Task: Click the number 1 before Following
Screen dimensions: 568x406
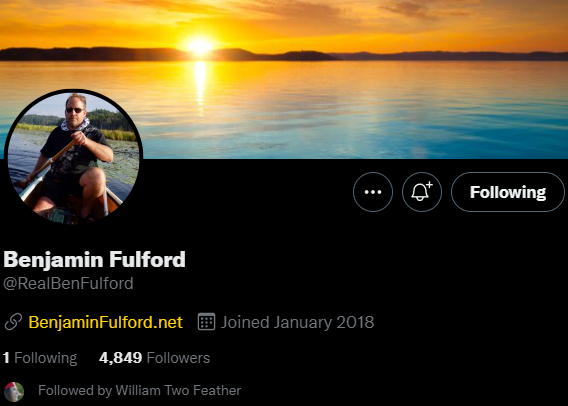Action: click(x=6, y=358)
